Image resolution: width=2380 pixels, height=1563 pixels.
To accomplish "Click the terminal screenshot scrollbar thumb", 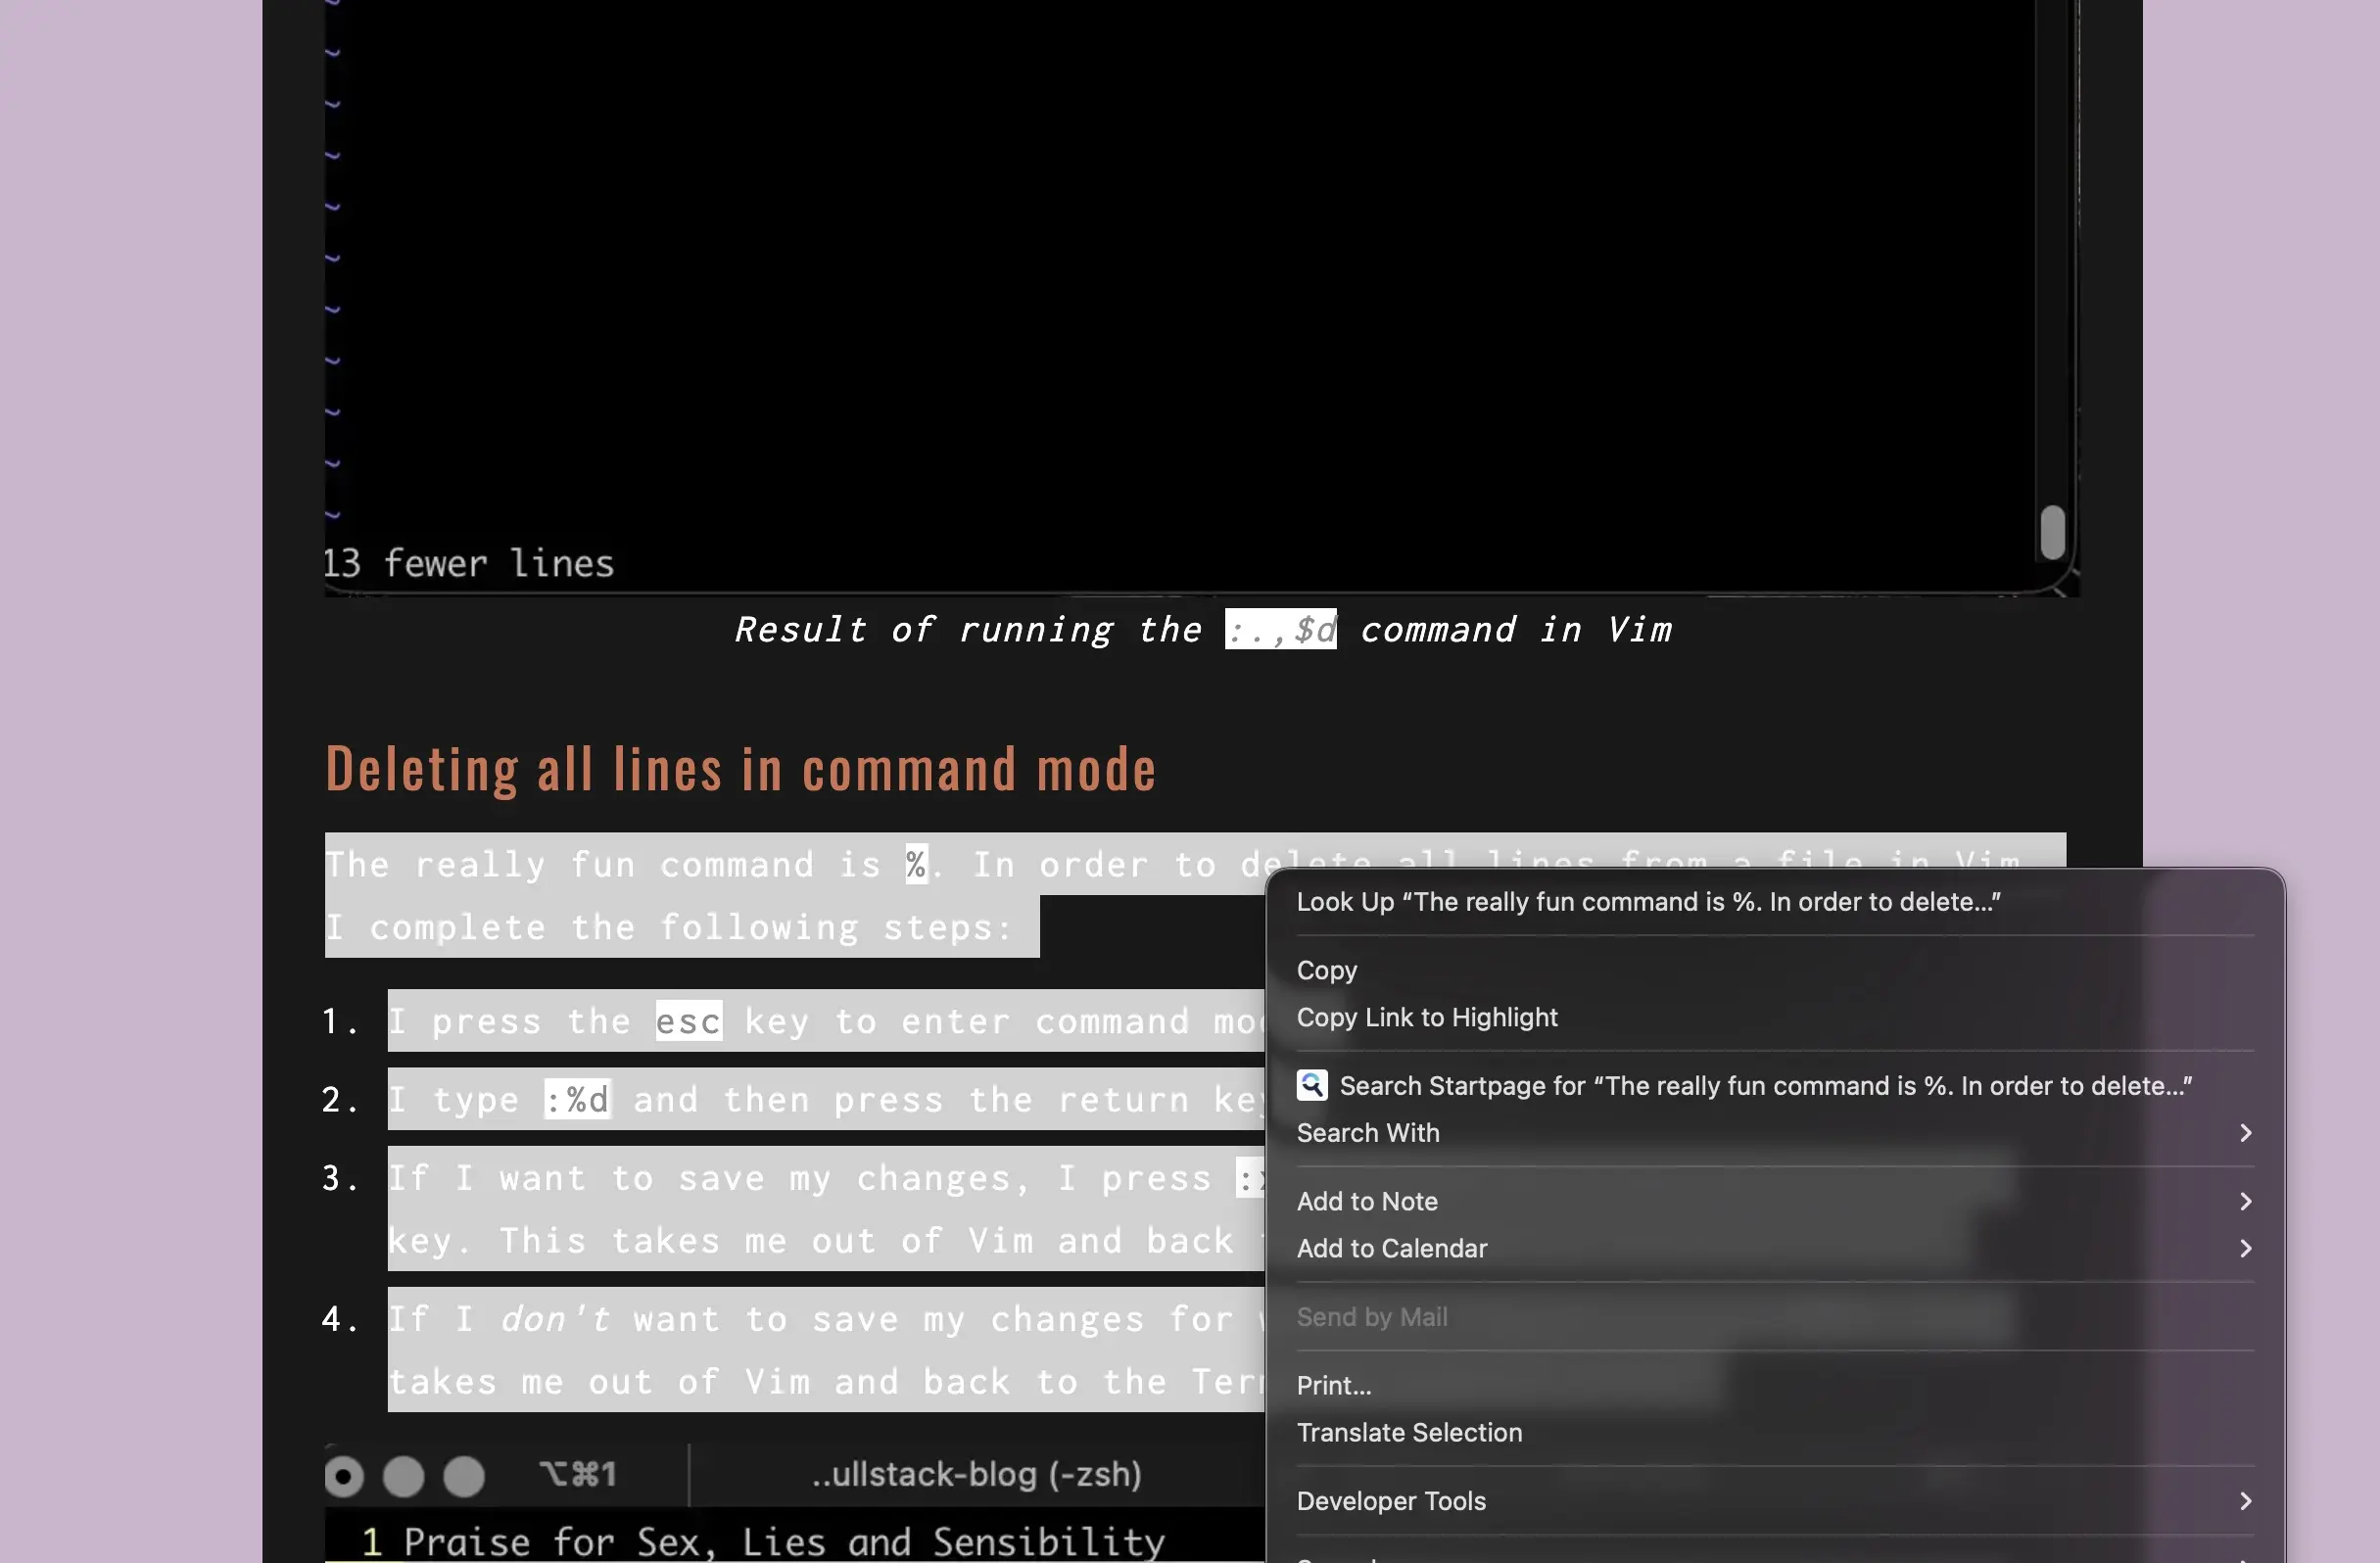I will [x=2052, y=532].
